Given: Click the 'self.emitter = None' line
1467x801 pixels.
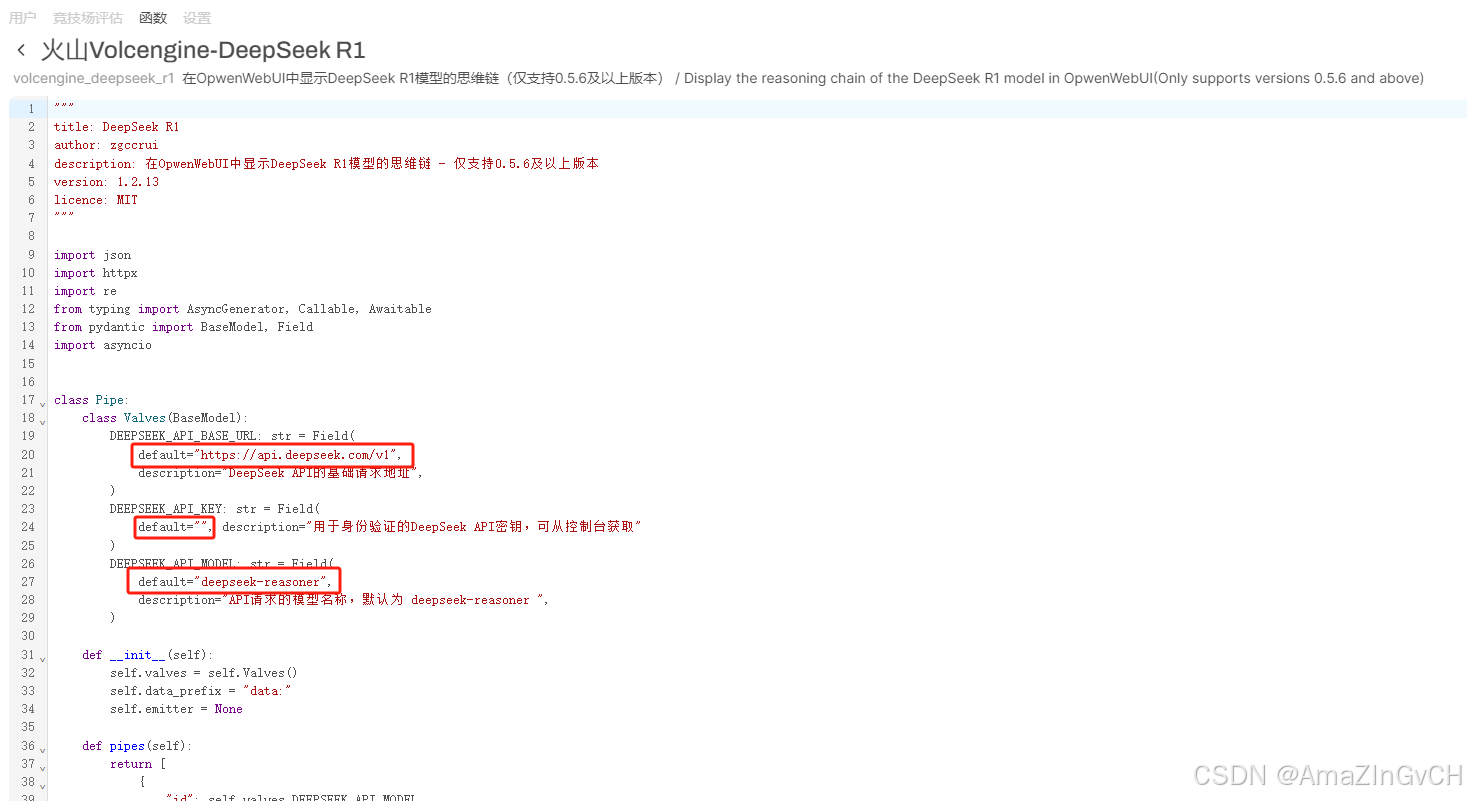Looking at the screenshot, I should click(x=176, y=709).
